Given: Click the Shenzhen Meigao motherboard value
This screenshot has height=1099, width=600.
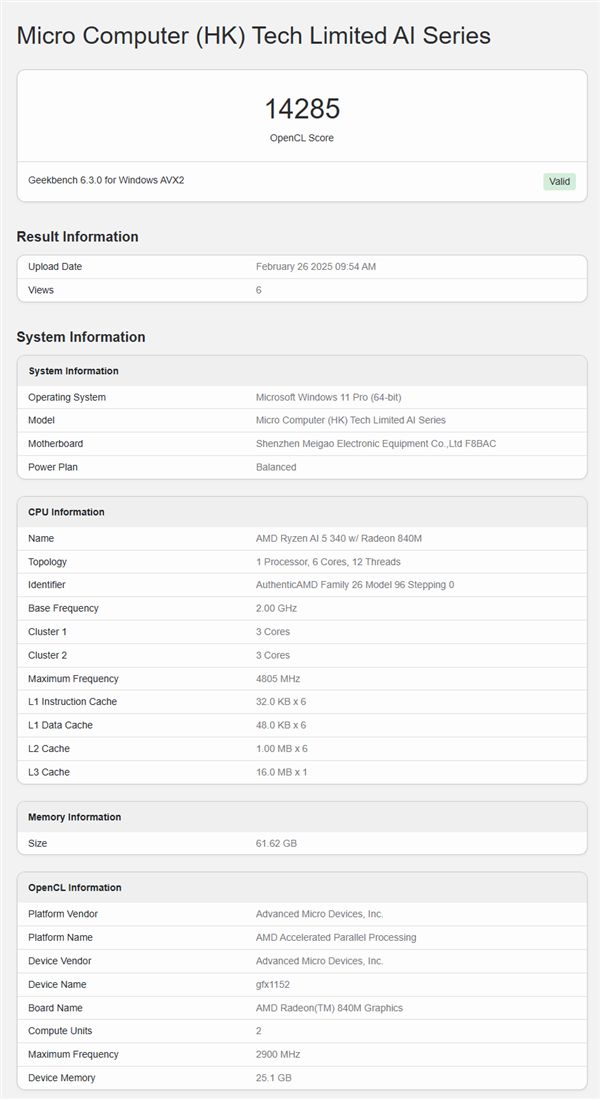Looking at the screenshot, I should point(376,444).
